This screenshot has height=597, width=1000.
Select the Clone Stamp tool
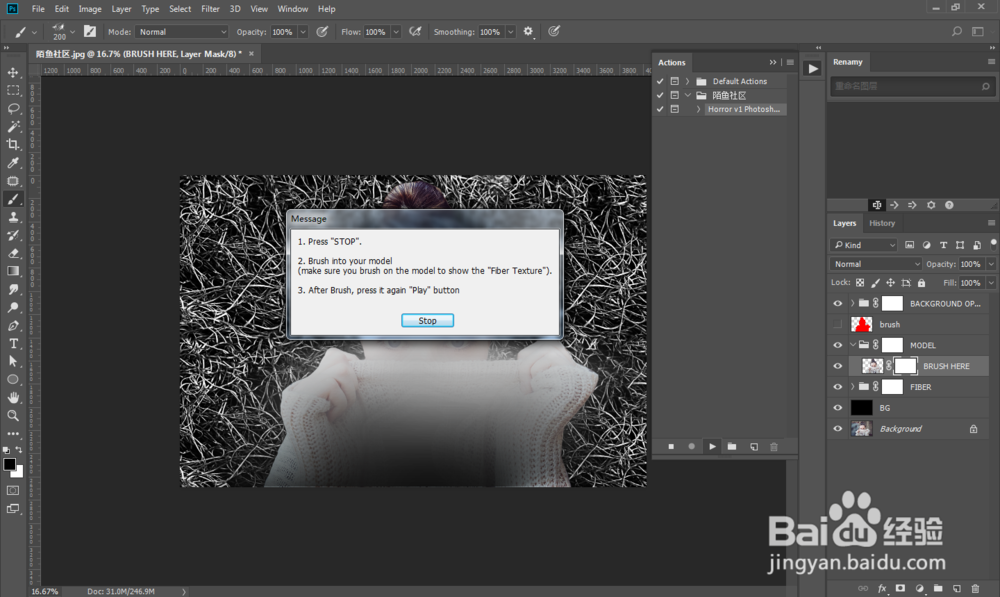click(x=13, y=217)
